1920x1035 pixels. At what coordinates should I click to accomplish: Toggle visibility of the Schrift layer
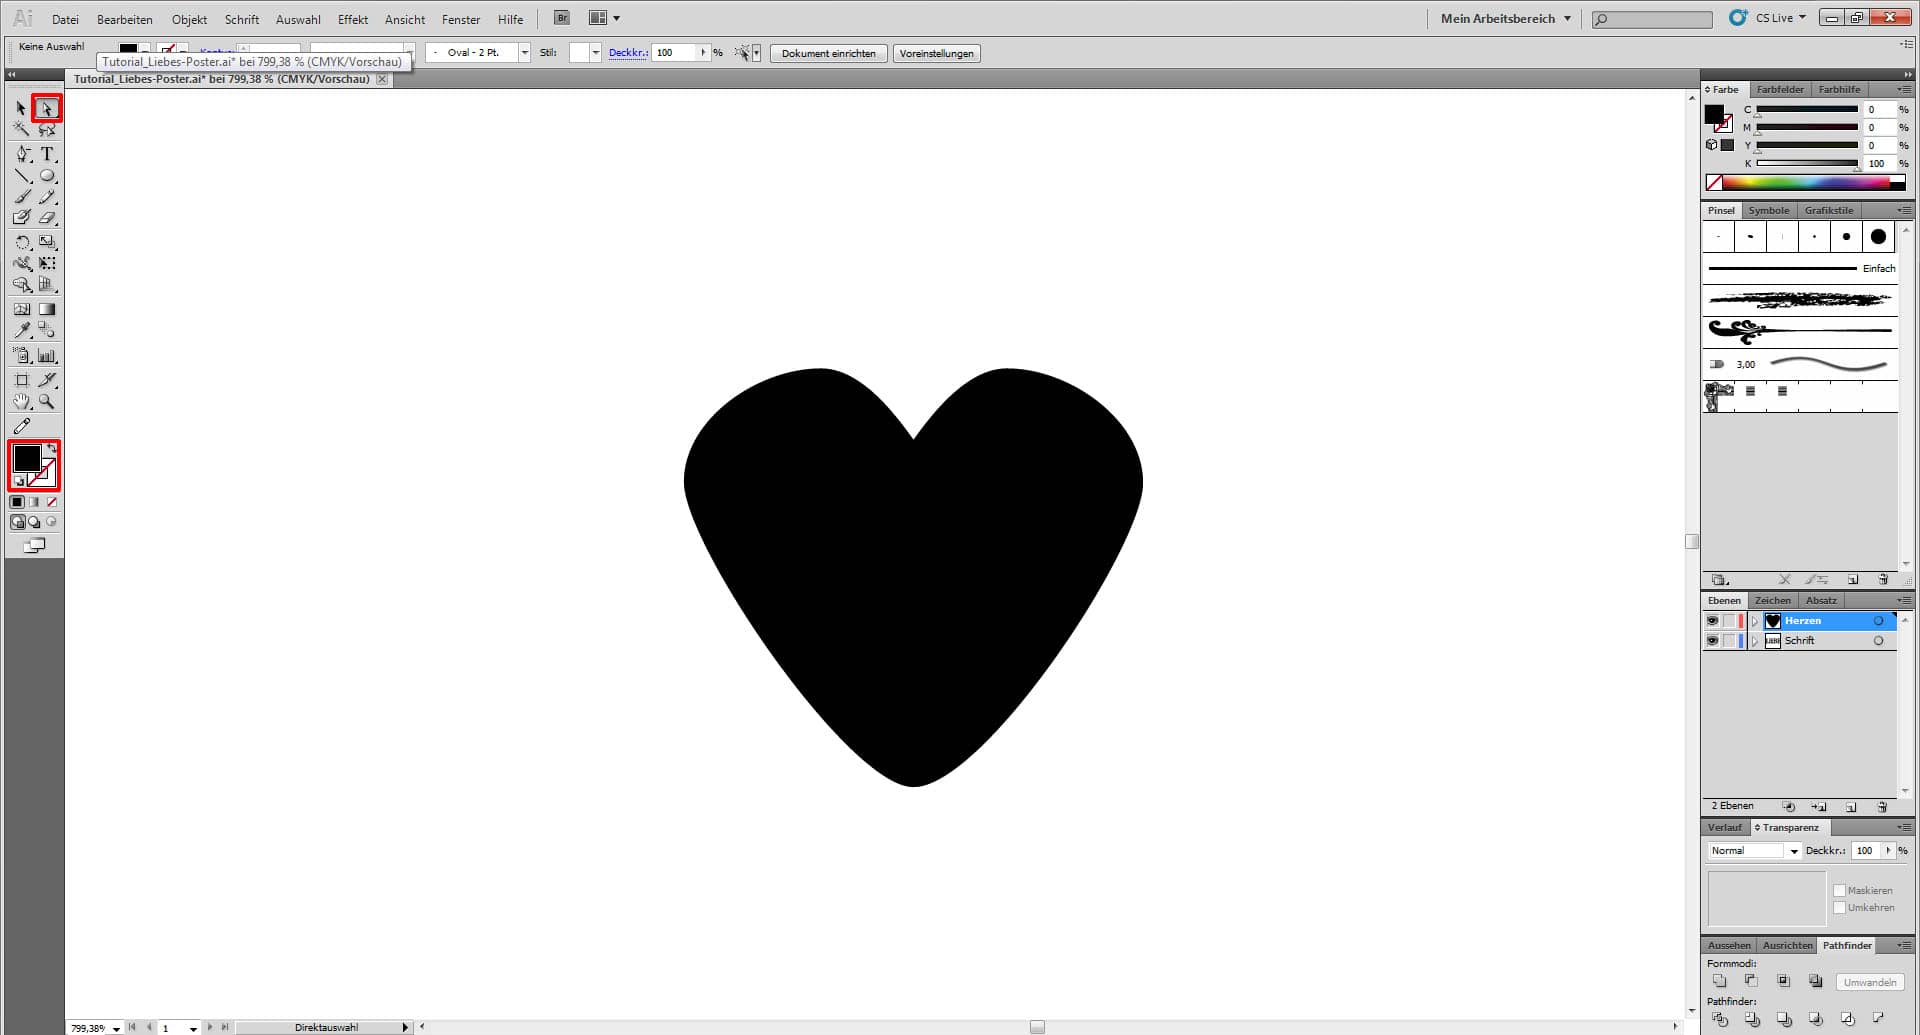coord(1712,640)
